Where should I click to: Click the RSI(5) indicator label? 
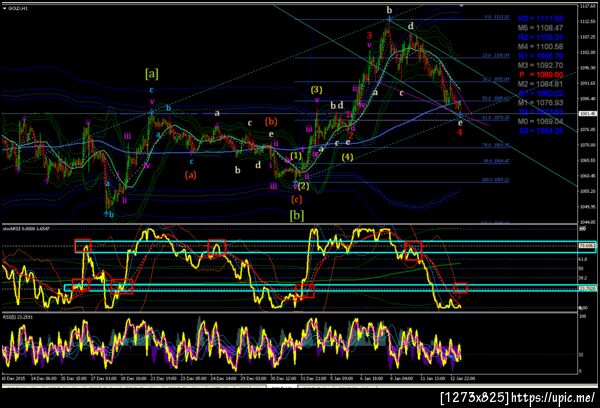pos(18,317)
